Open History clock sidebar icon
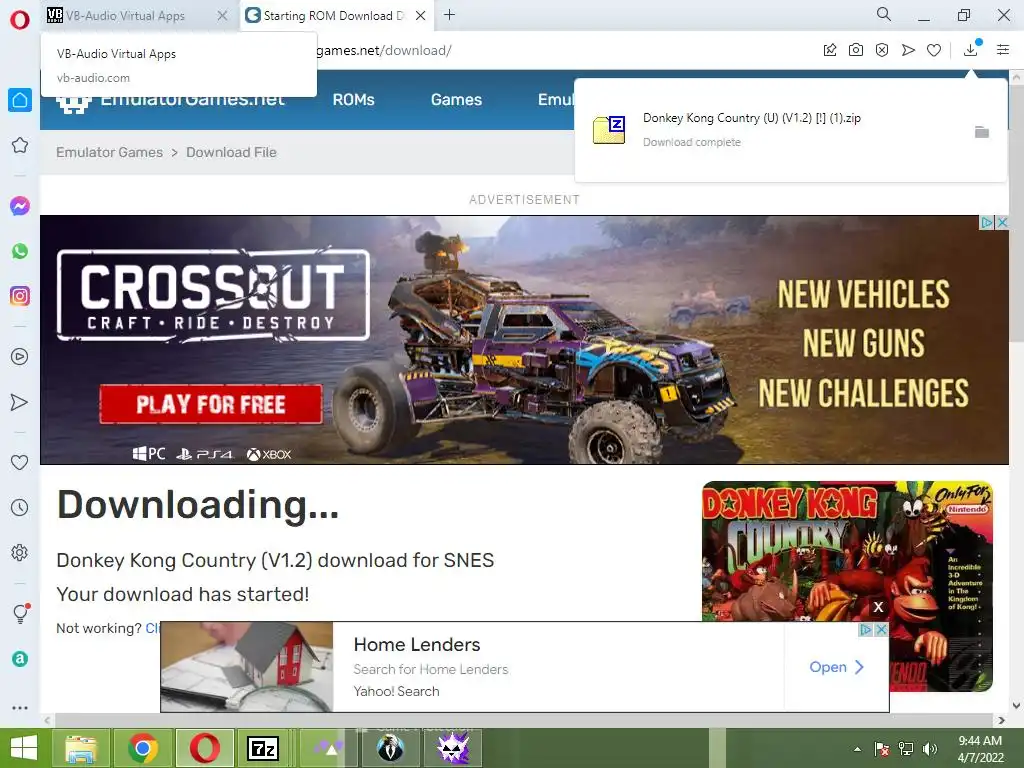Image resolution: width=1024 pixels, height=768 pixels. [x=20, y=507]
